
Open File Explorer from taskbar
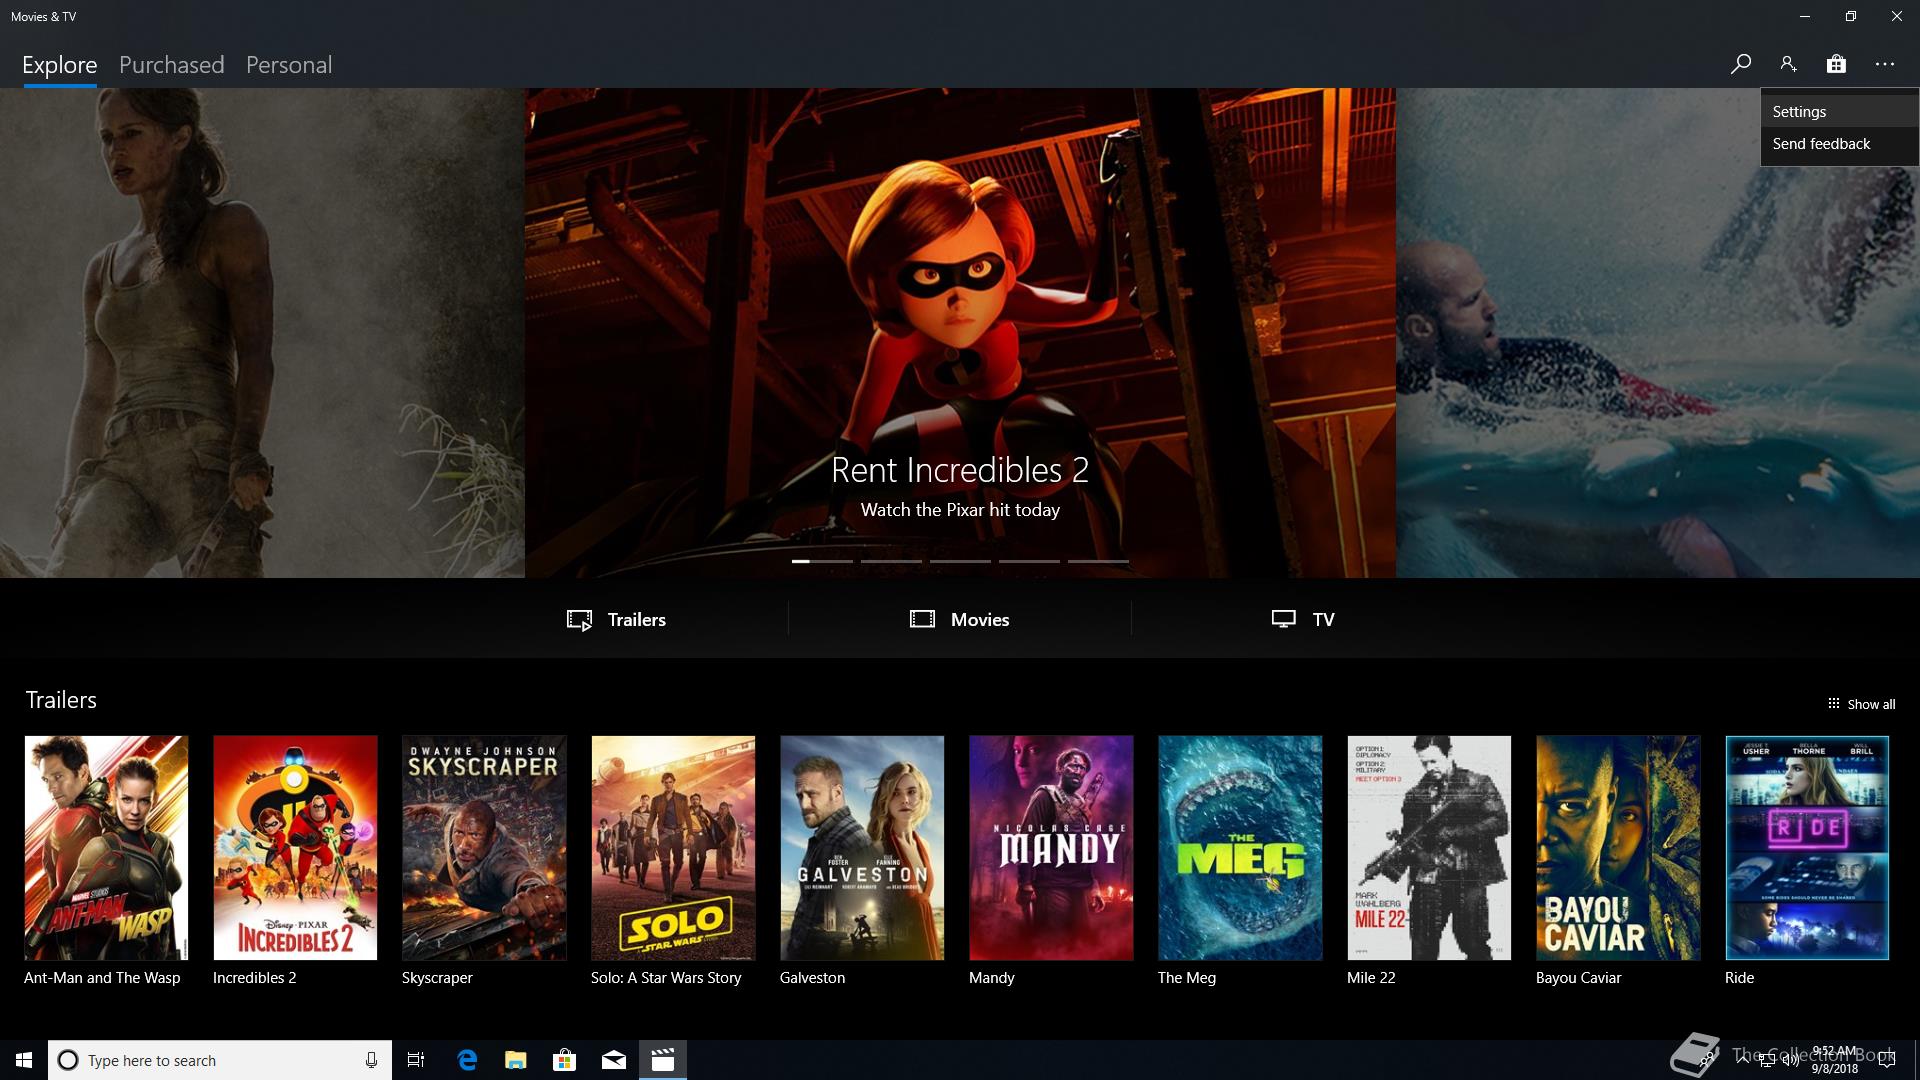point(516,1060)
